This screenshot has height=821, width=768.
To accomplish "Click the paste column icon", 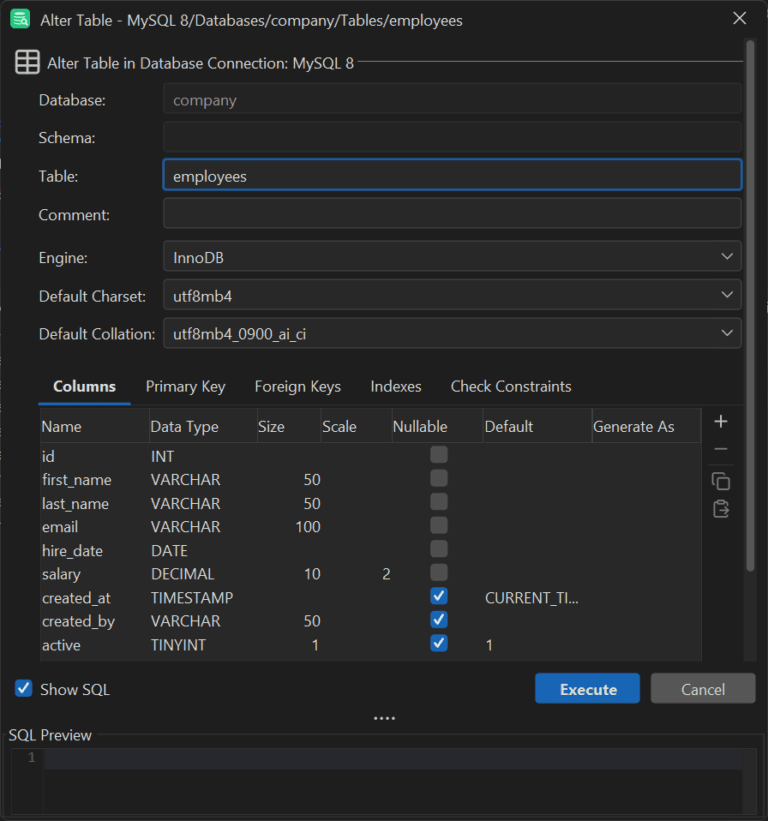I will [x=720, y=508].
